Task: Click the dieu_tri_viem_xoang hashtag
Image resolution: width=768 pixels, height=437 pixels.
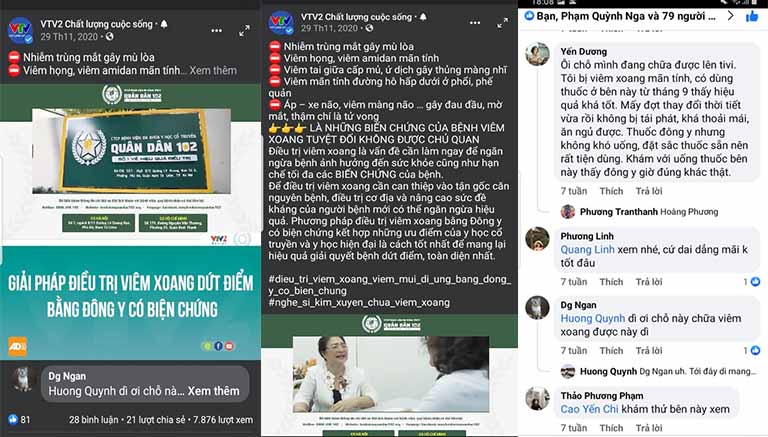Action: tap(390, 285)
